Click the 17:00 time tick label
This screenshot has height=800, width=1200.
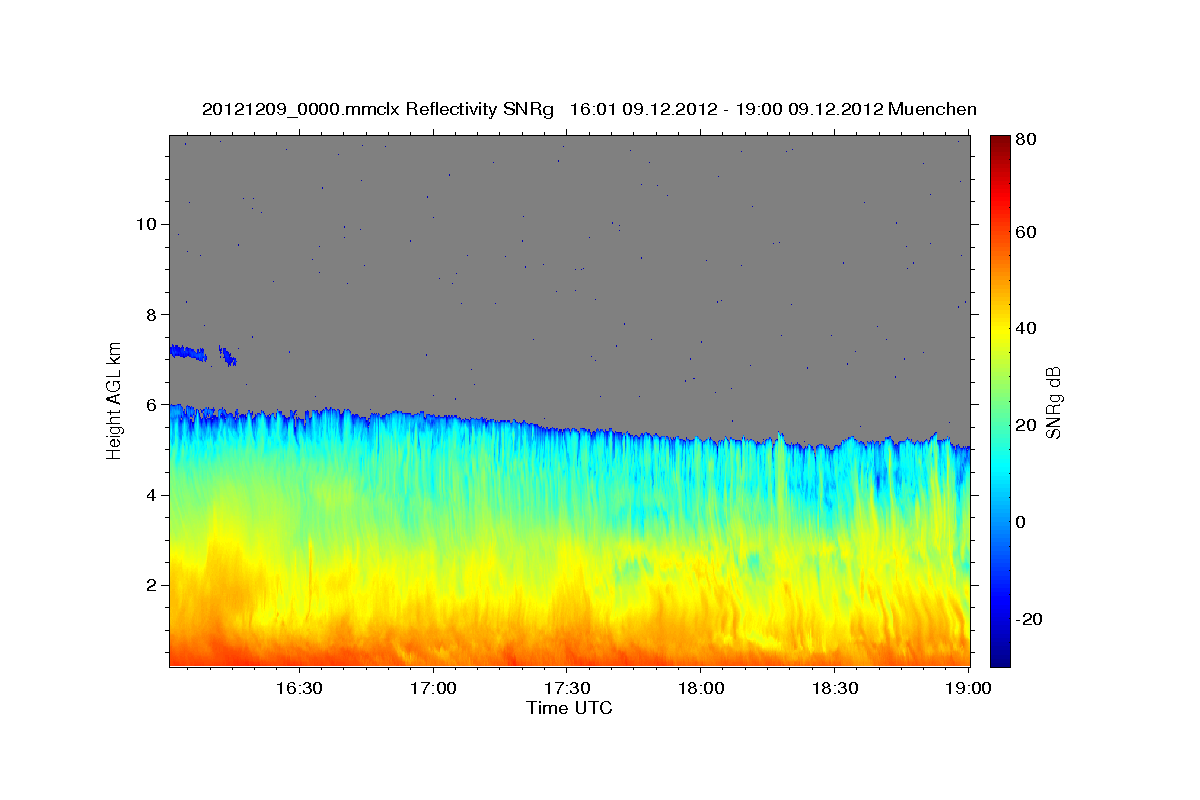point(434,689)
